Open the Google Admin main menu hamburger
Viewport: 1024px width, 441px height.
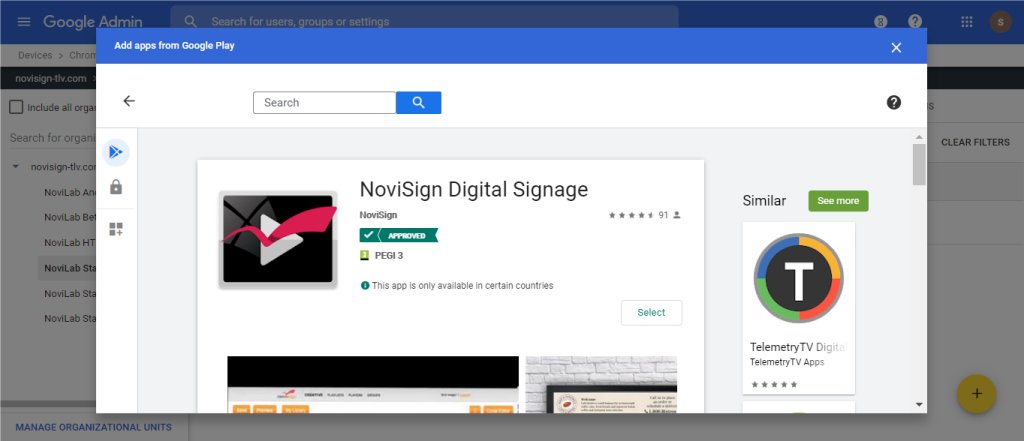pyautogui.click(x=24, y=22)
